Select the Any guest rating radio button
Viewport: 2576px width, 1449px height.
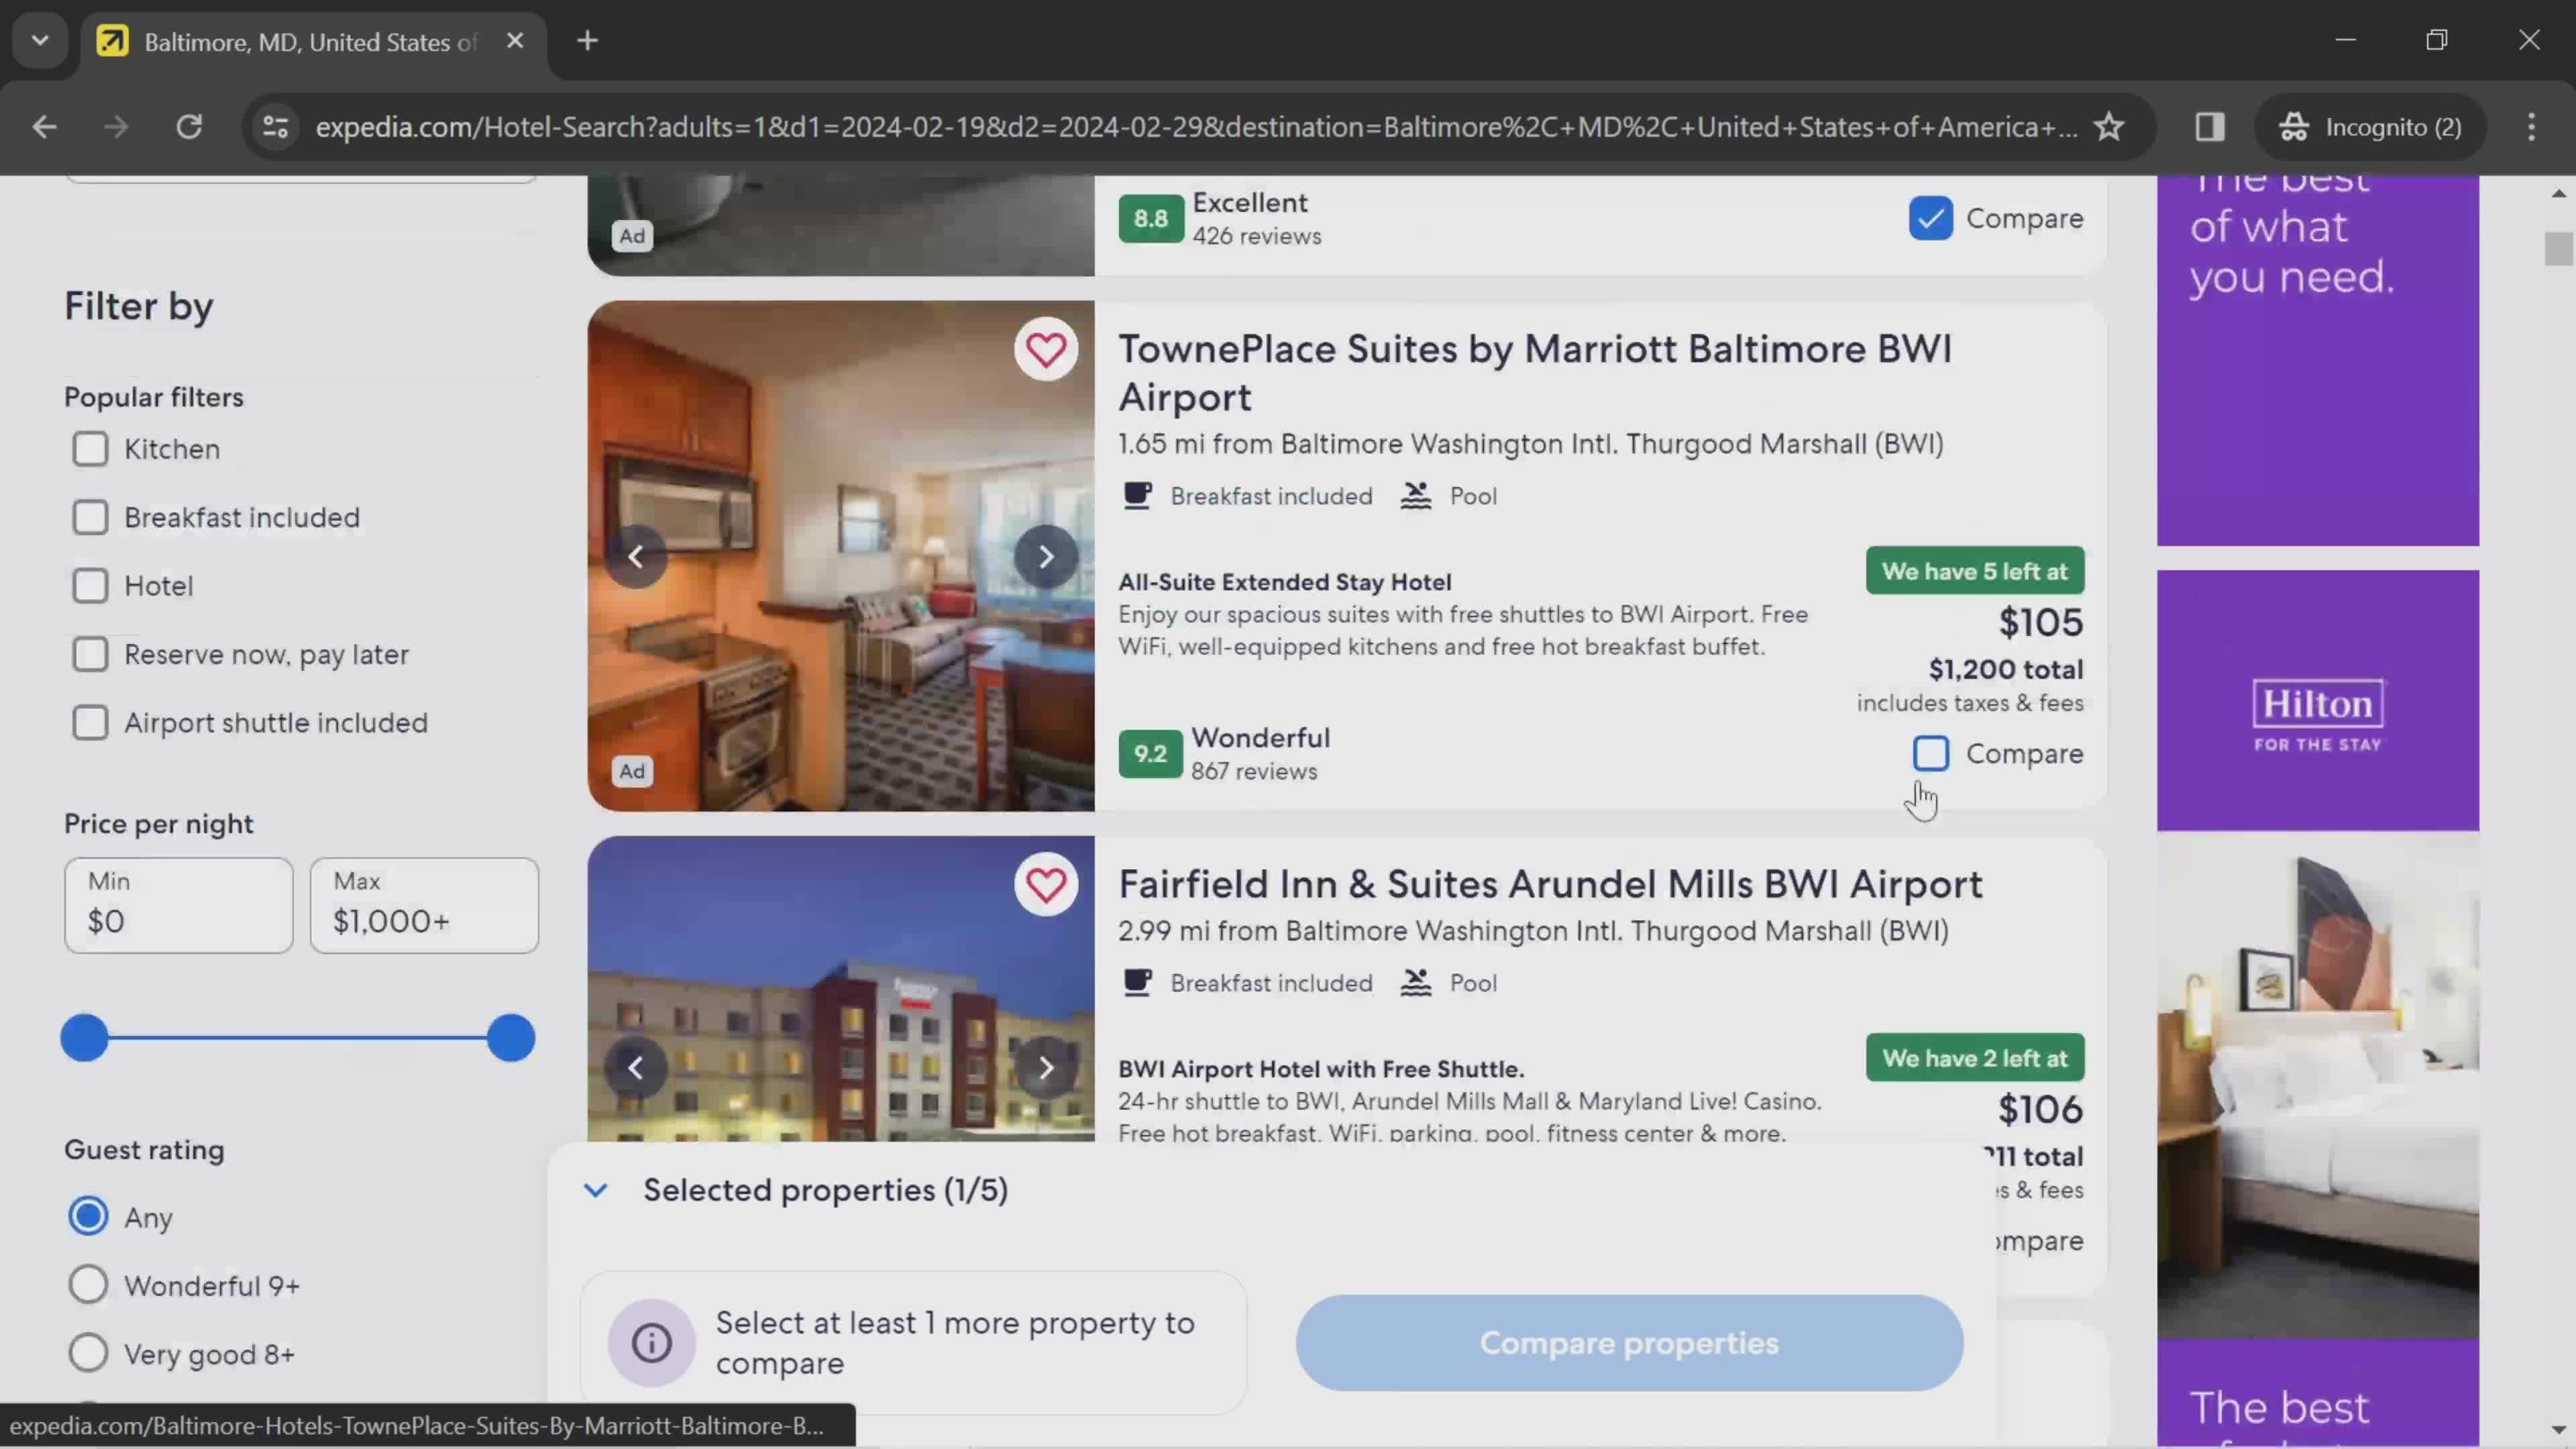point(89,1219)
